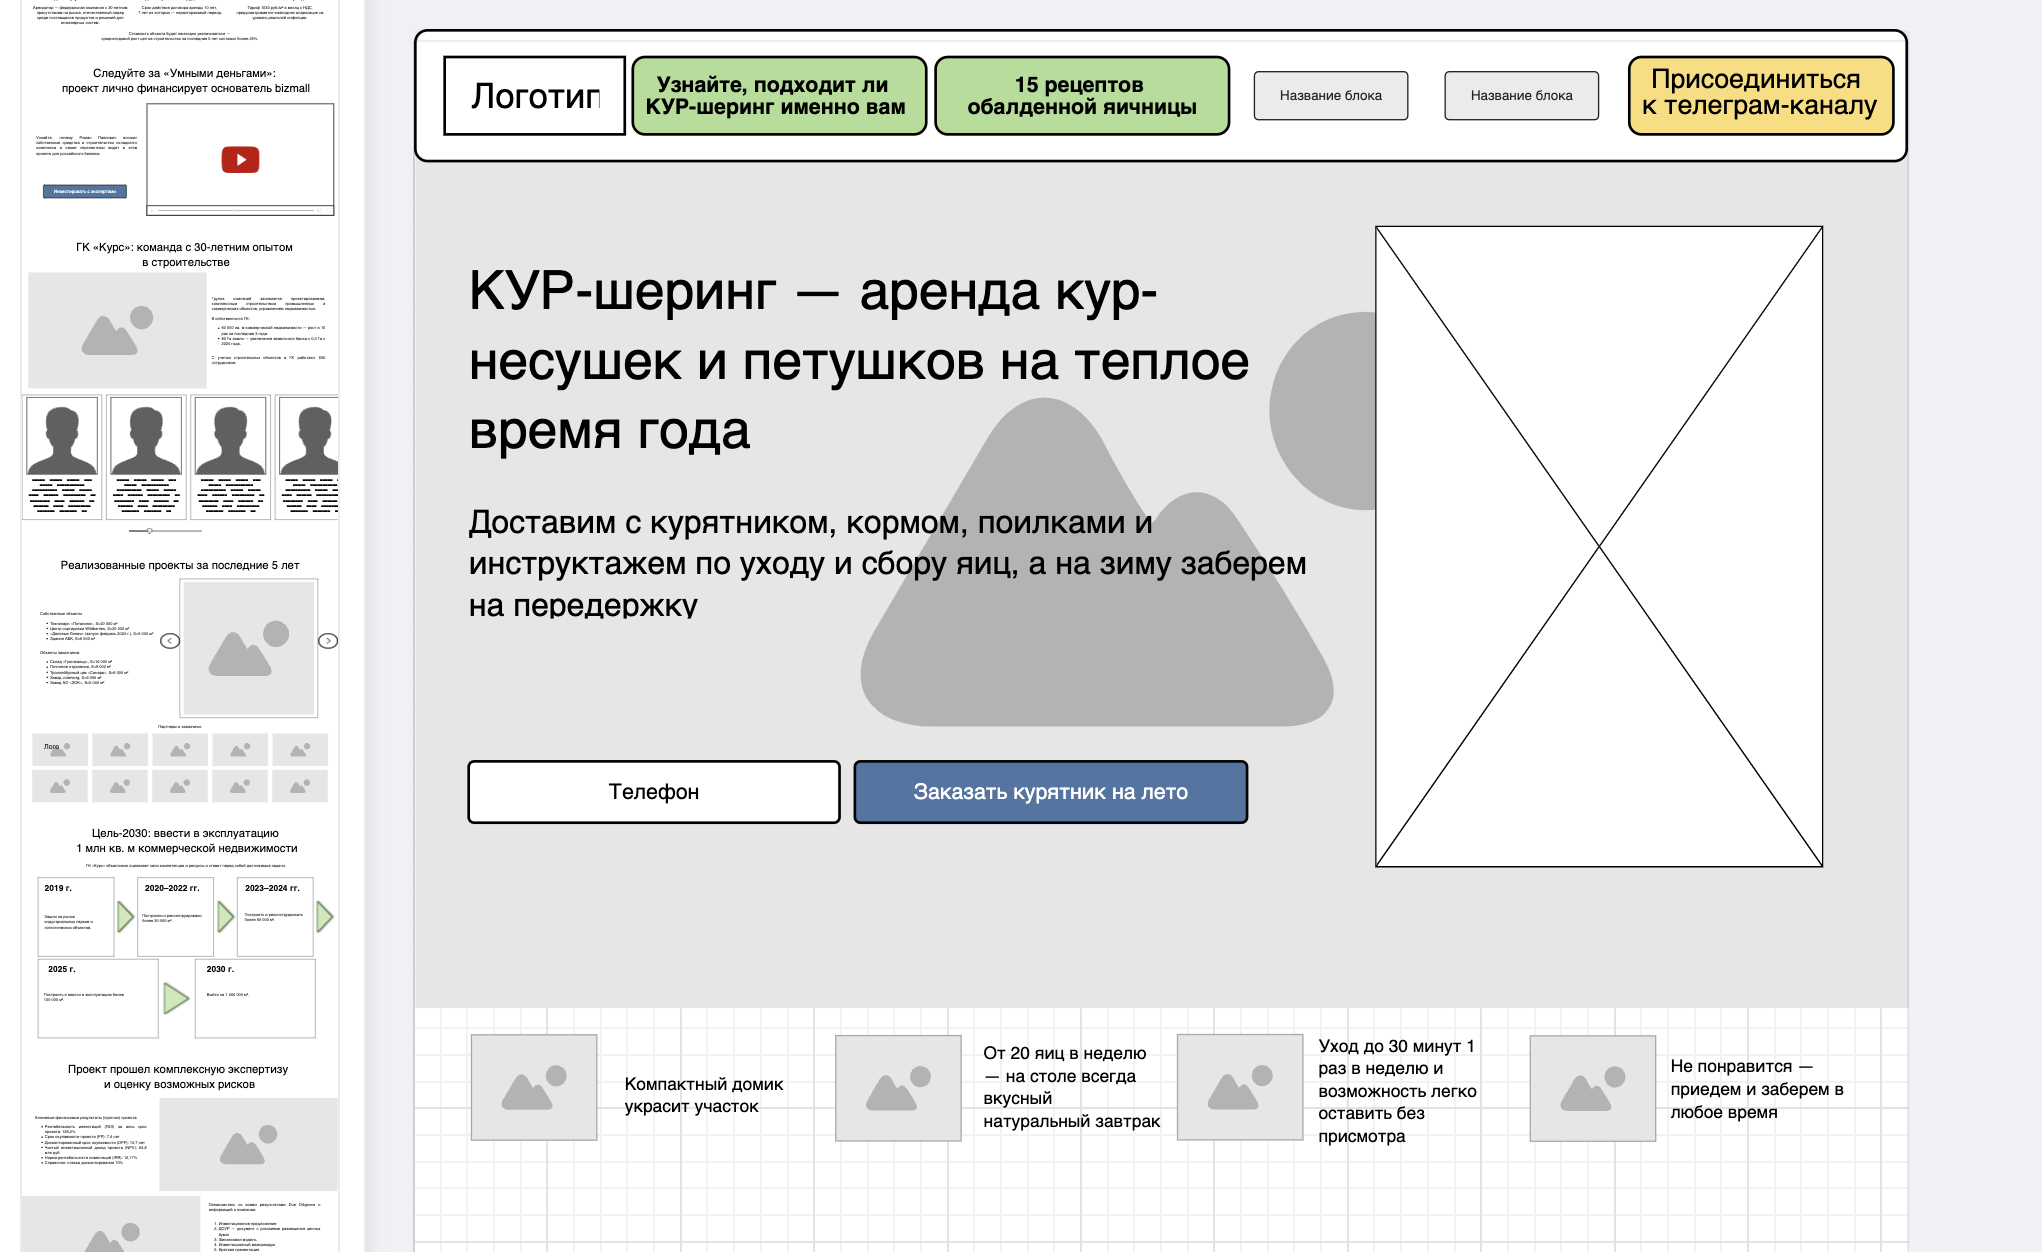Click green arrow after the '2019 г.' card
The image size is (2042, 1252).
click(x=125, y=917)
